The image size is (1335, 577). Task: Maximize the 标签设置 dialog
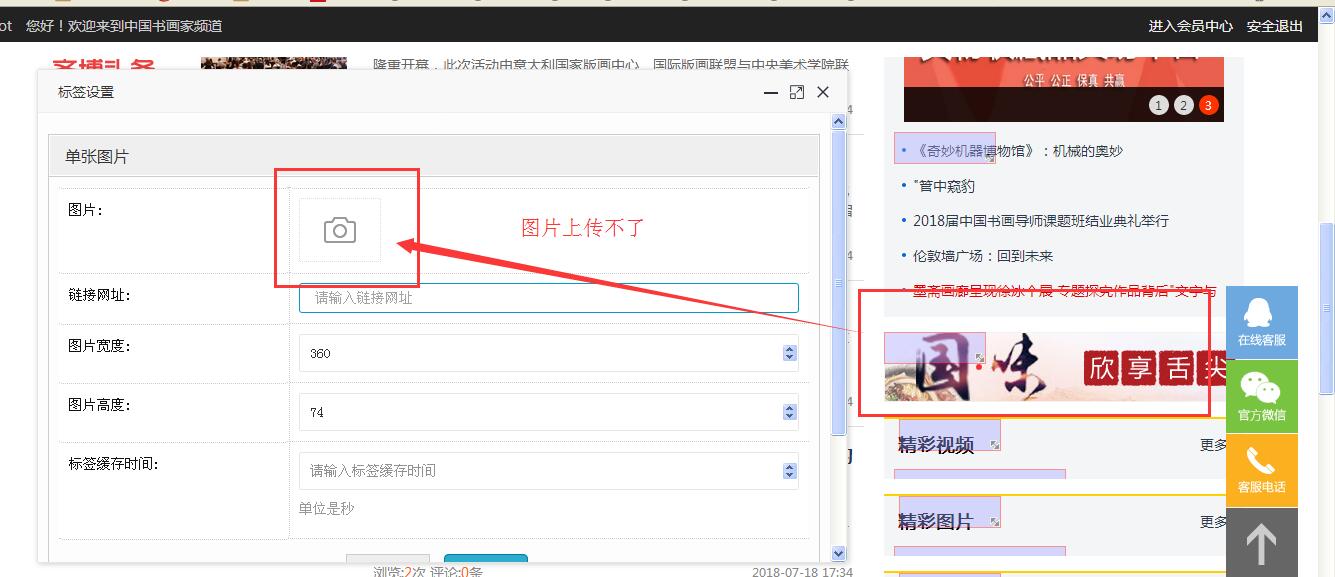pyautogui.click(x=796, y=92)
